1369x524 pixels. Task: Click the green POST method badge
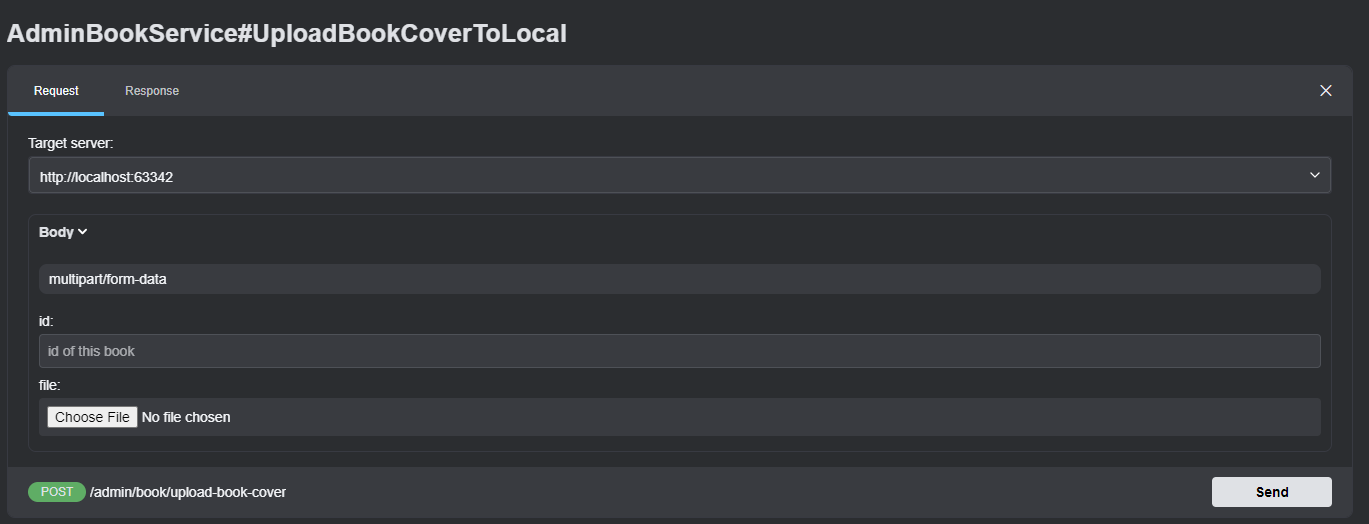57,492
